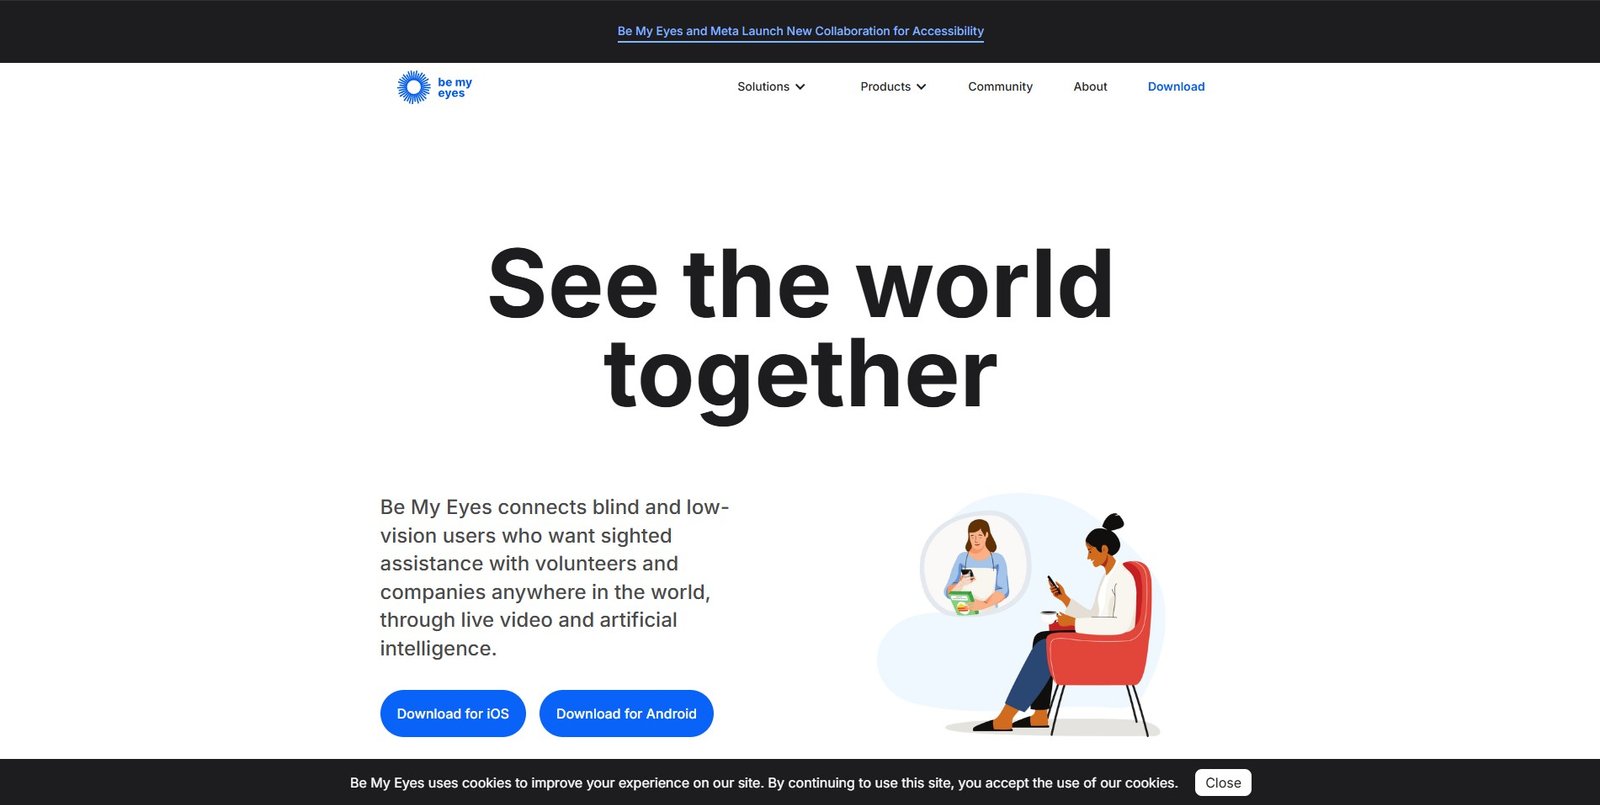Click the cookie usage notice text
Viewport: 1600px width, 805px height.
tap(764, 783)
